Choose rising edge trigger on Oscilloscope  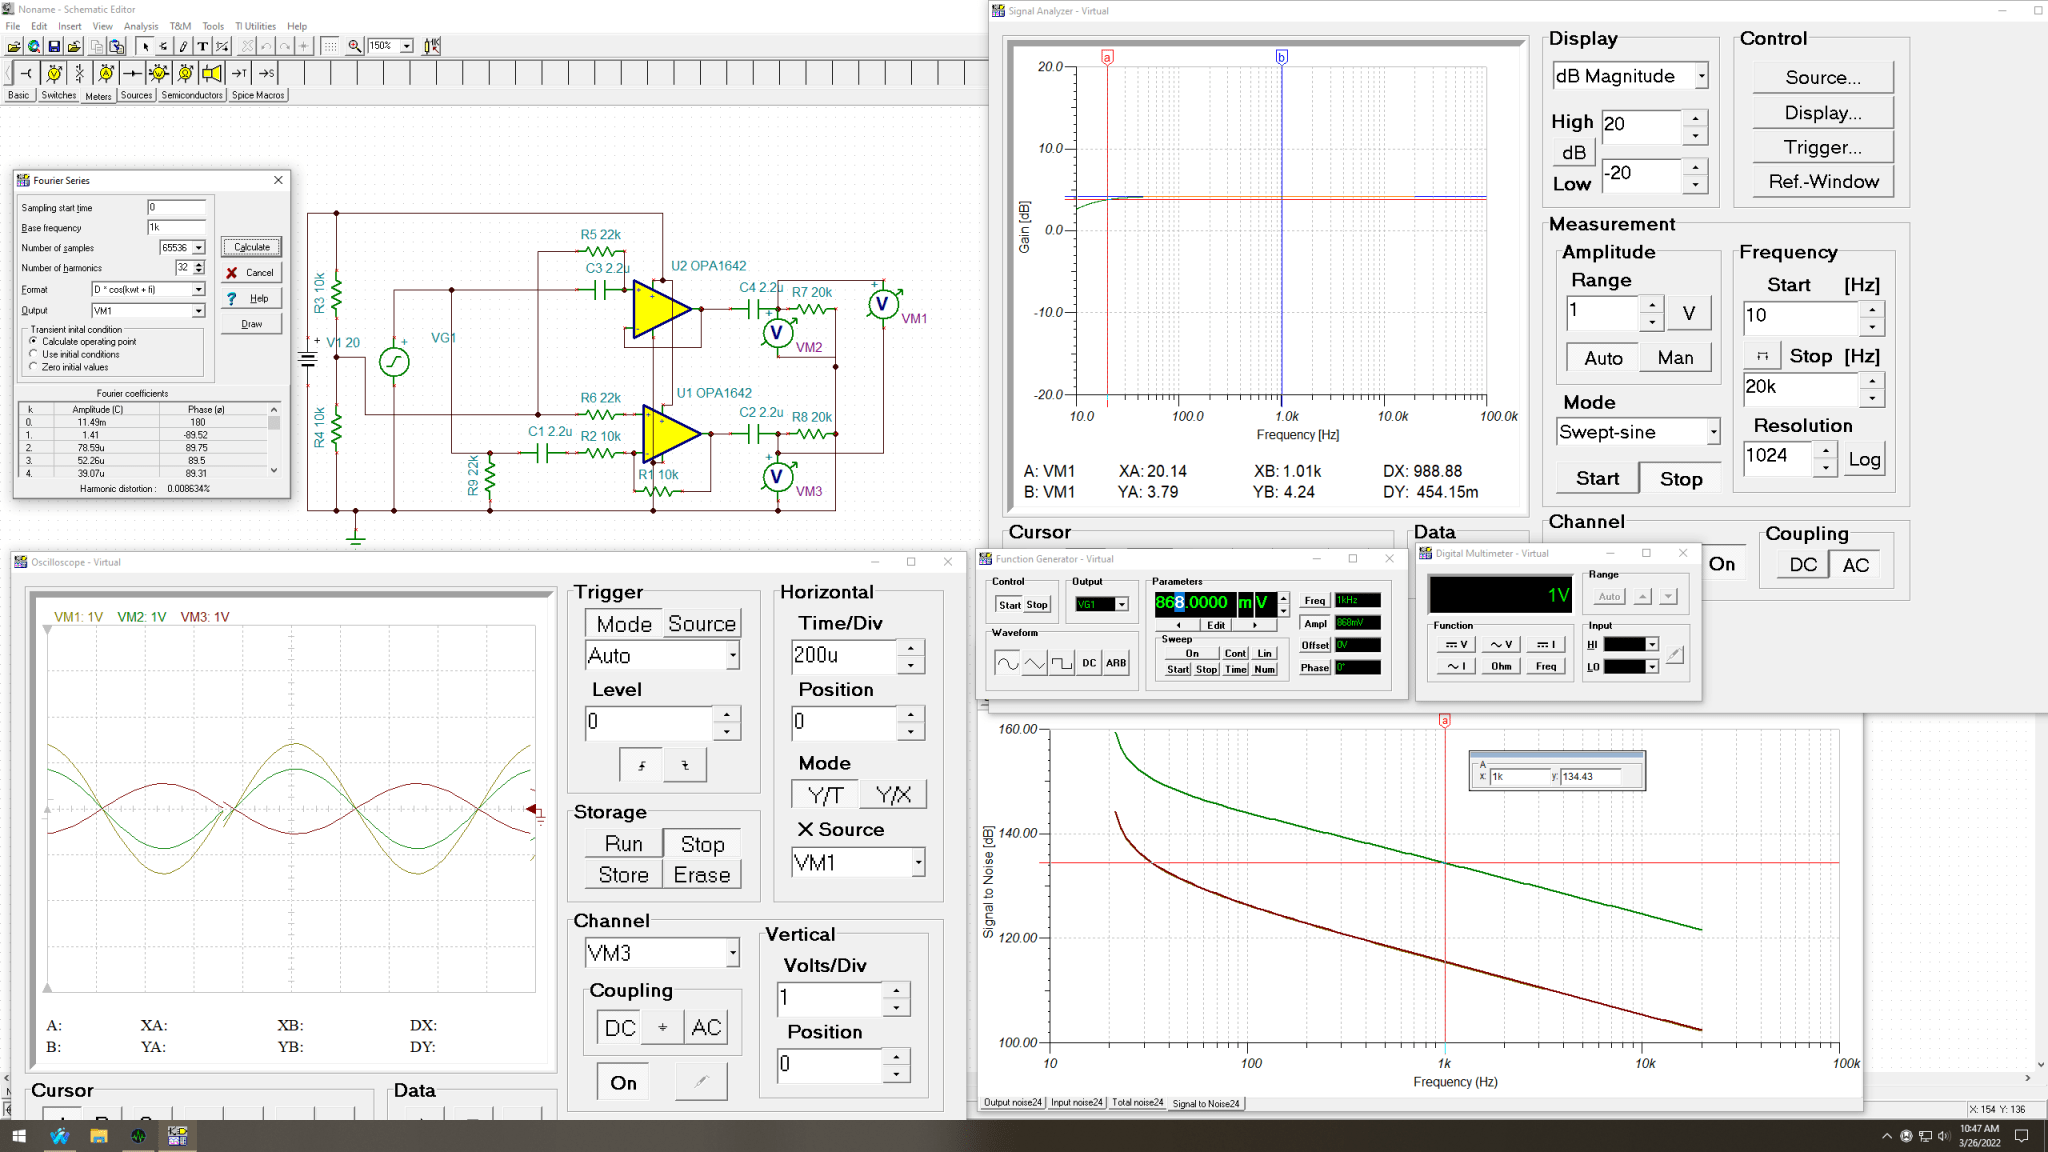(x=642, y=765)
